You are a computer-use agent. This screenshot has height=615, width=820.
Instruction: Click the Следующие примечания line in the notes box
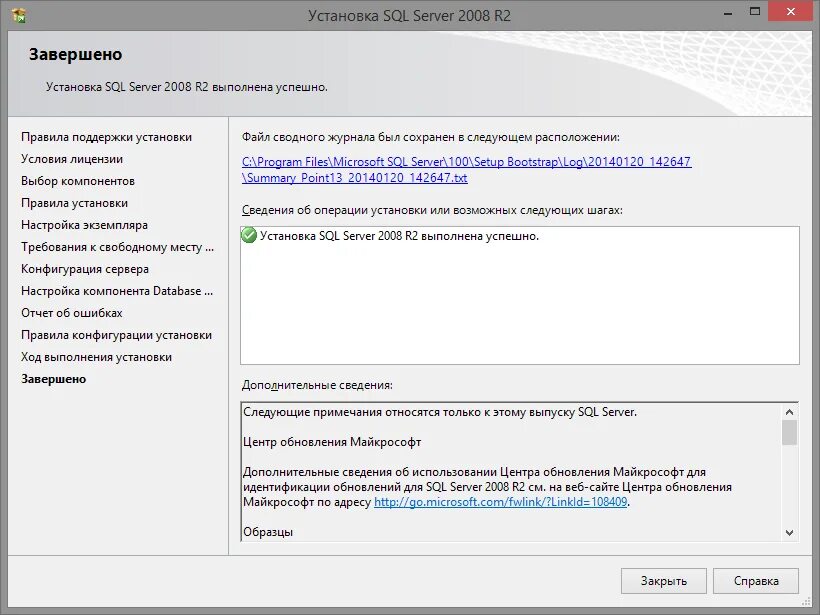click(440, 412)
